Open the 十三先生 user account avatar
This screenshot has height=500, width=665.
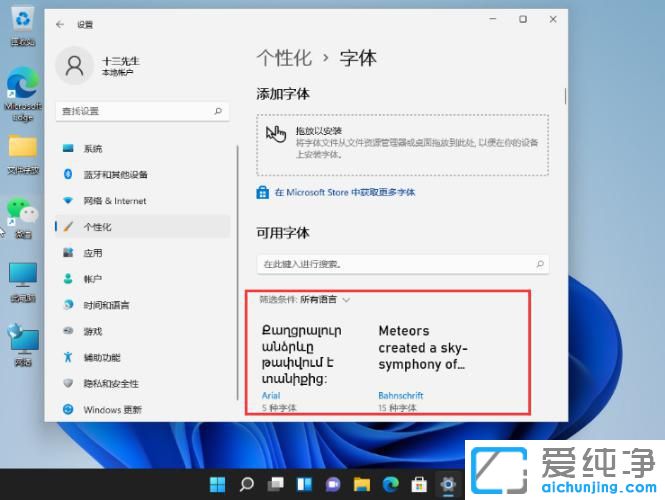(x=75, y=66)
